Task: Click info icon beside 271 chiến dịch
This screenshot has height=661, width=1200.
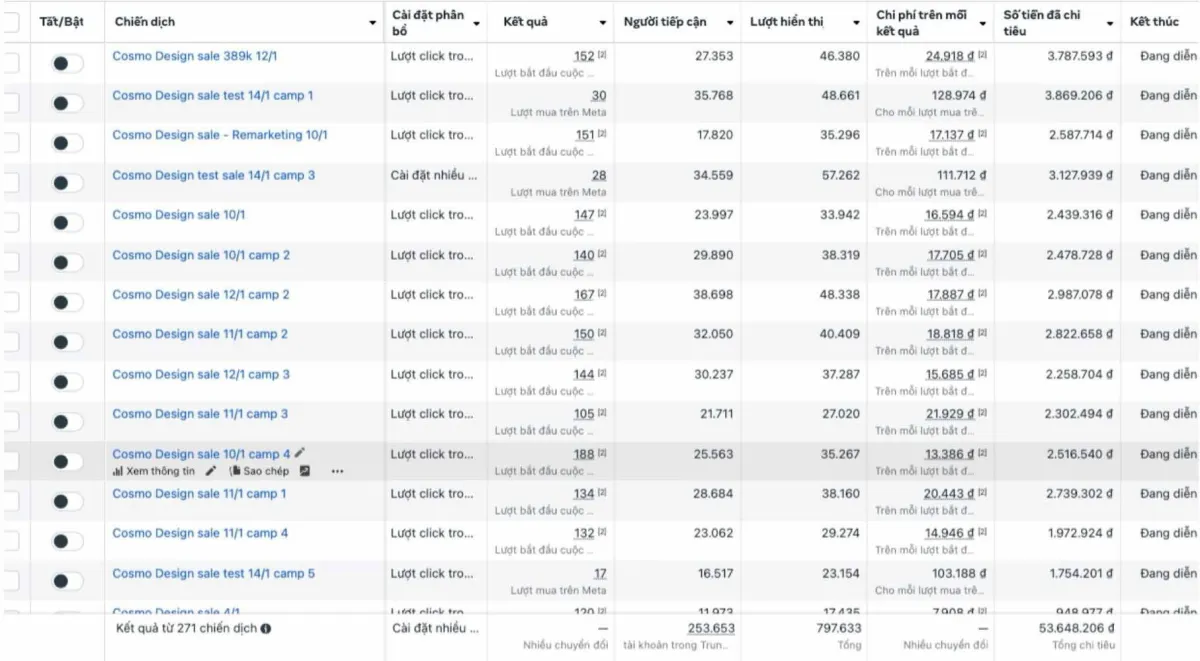Action: pos(266,629)
